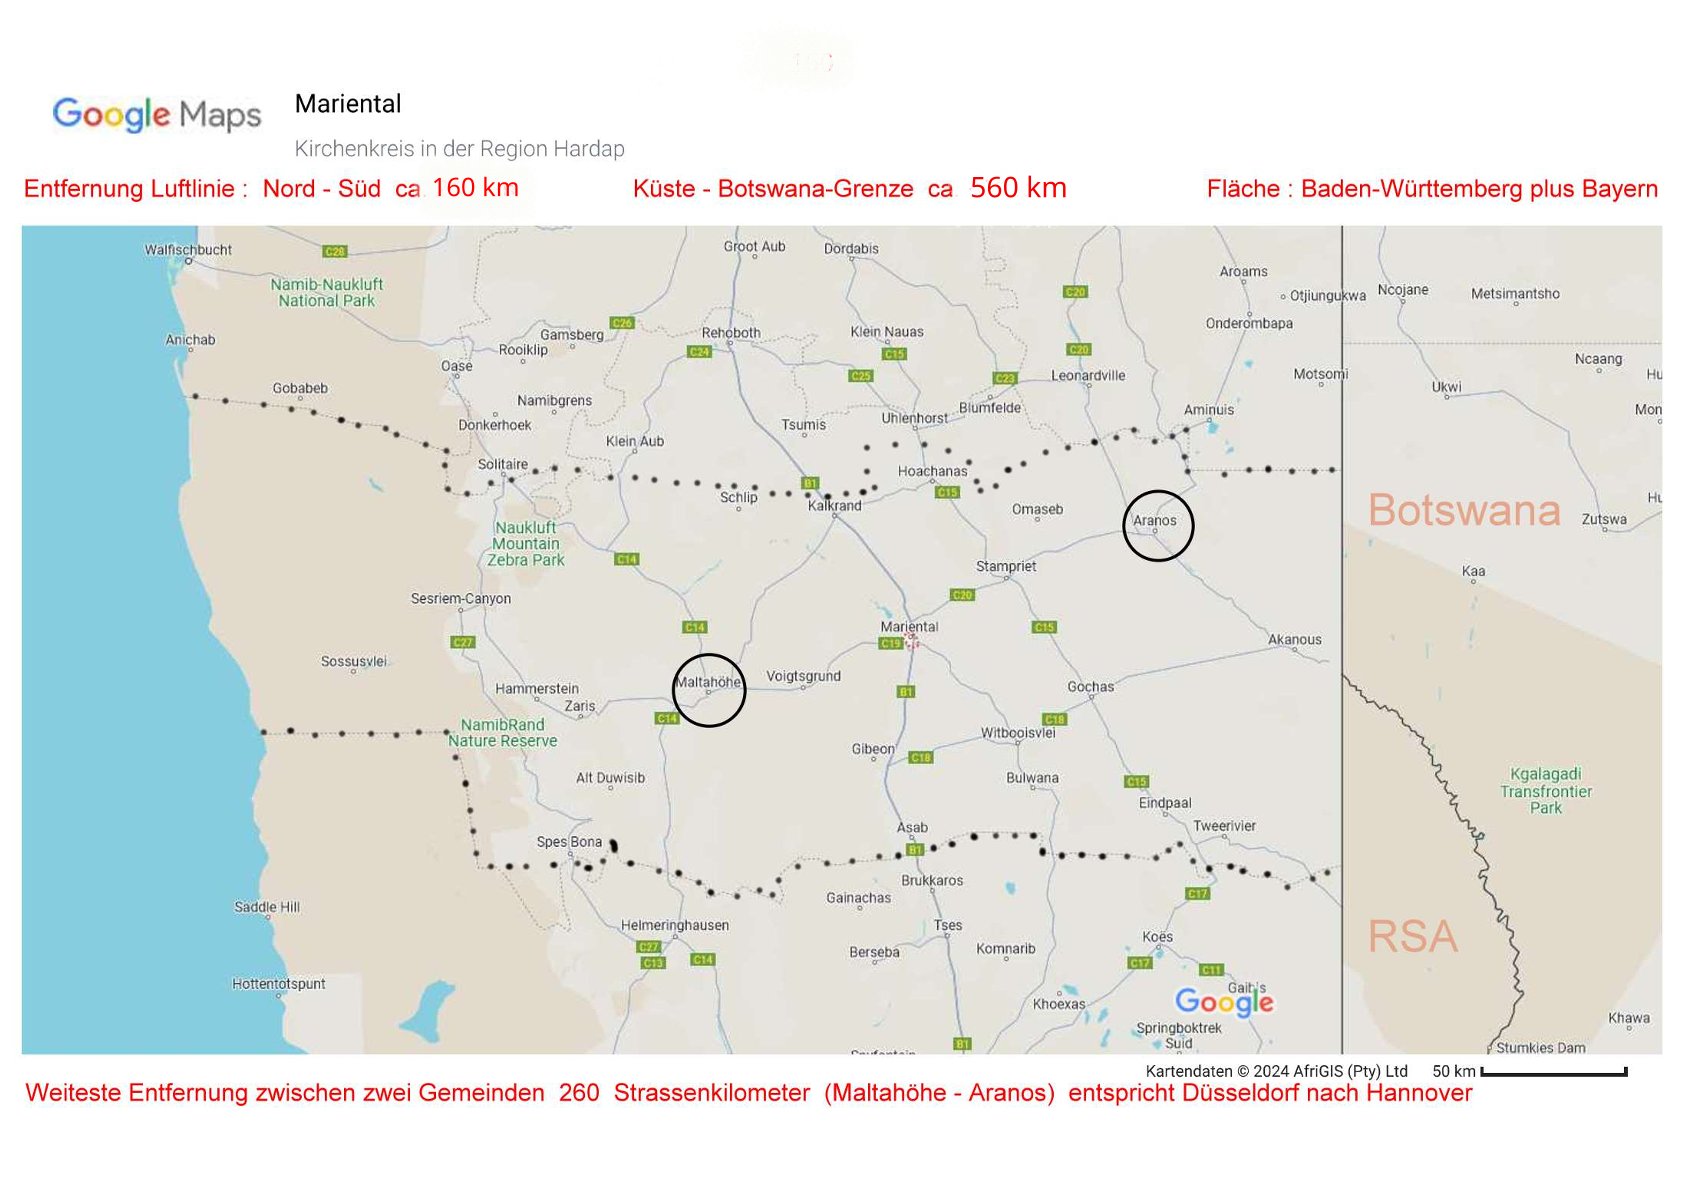Select the circled Maltahöhe town label
Screen dimensions: 1684x1190
tap(708, 683)
